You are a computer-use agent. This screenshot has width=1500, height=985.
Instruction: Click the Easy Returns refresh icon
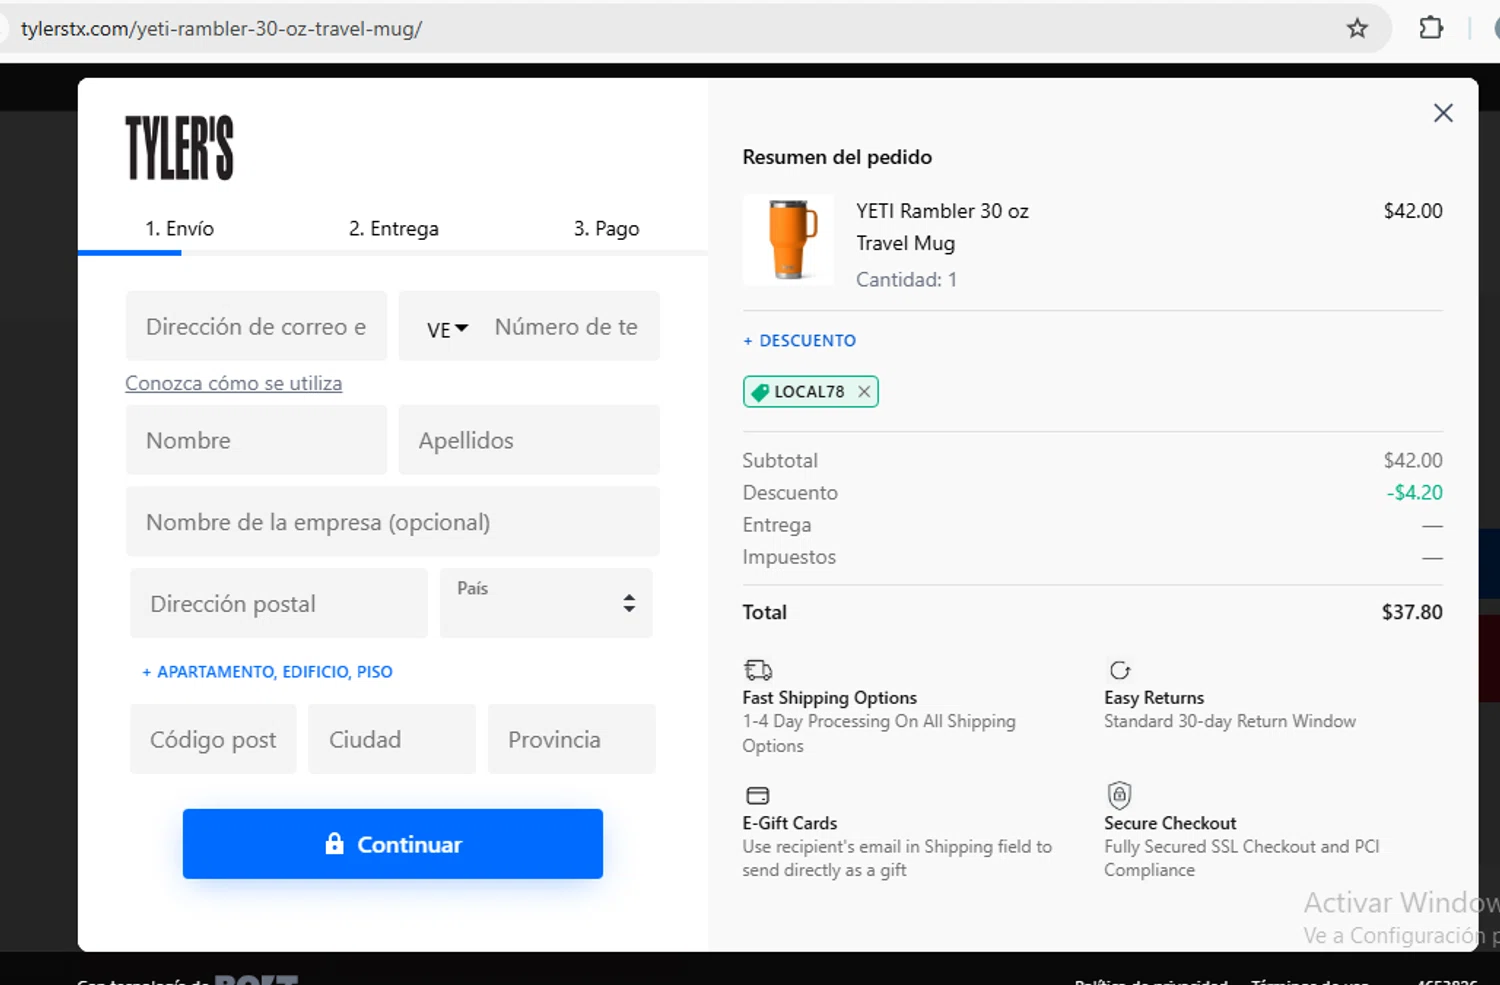pyautogui.click(x=1120, y=670)
